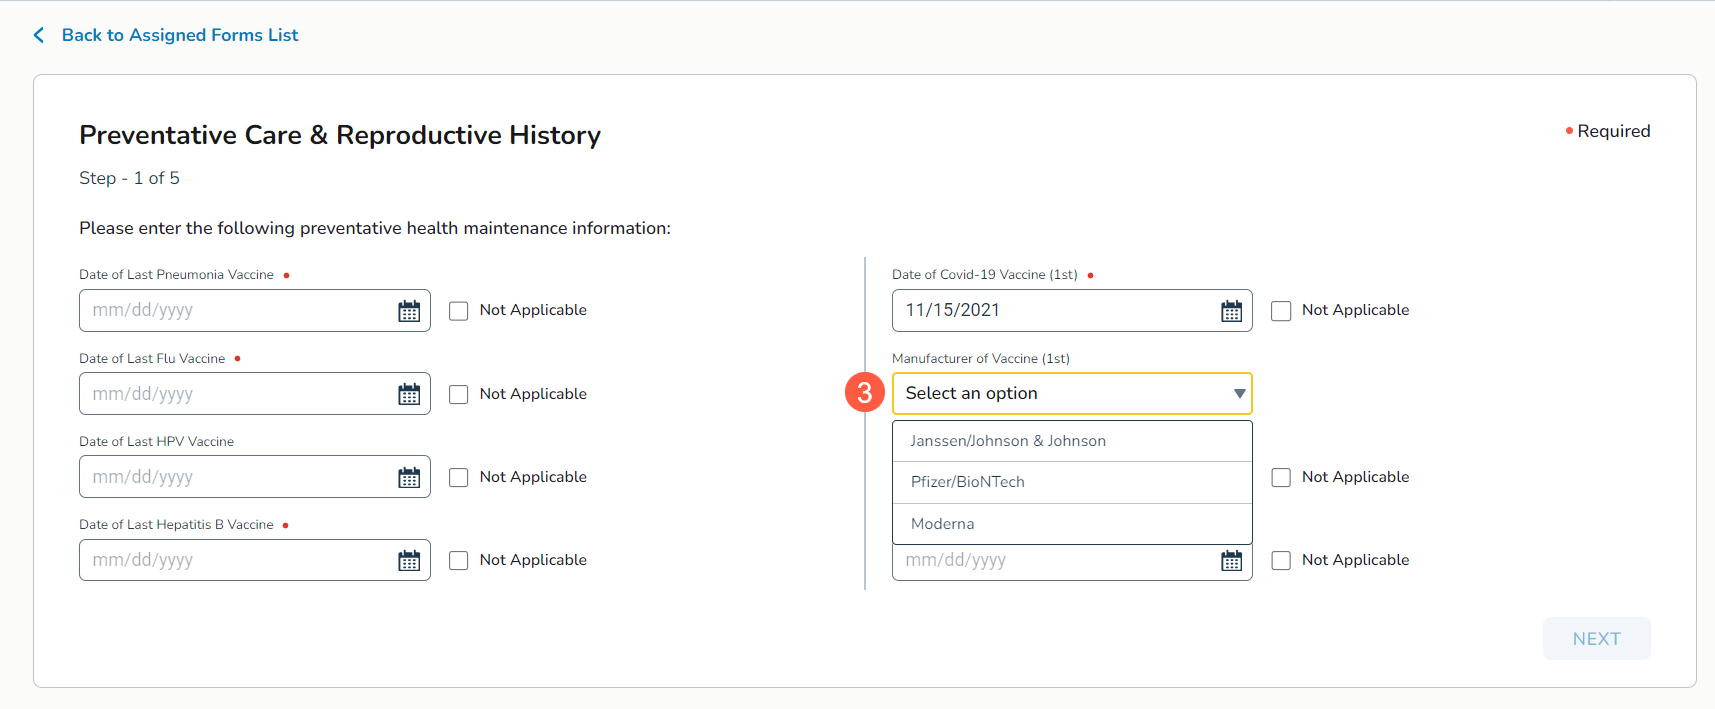Check Not Applicable for Flu Vaccine
The height and width of the screenshot is (709, 1715).
(459, 394)
